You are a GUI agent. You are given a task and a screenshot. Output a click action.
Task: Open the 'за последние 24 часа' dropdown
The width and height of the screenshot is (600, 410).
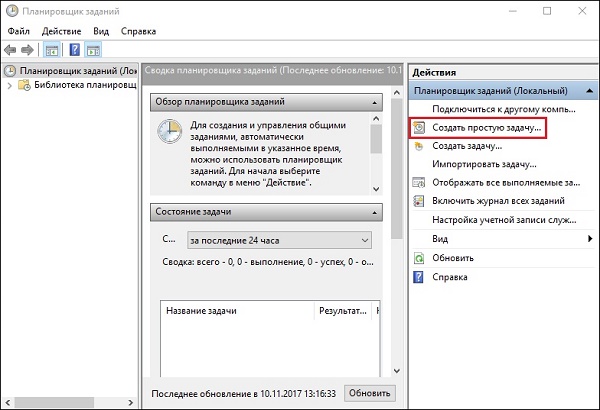point(278,240)
